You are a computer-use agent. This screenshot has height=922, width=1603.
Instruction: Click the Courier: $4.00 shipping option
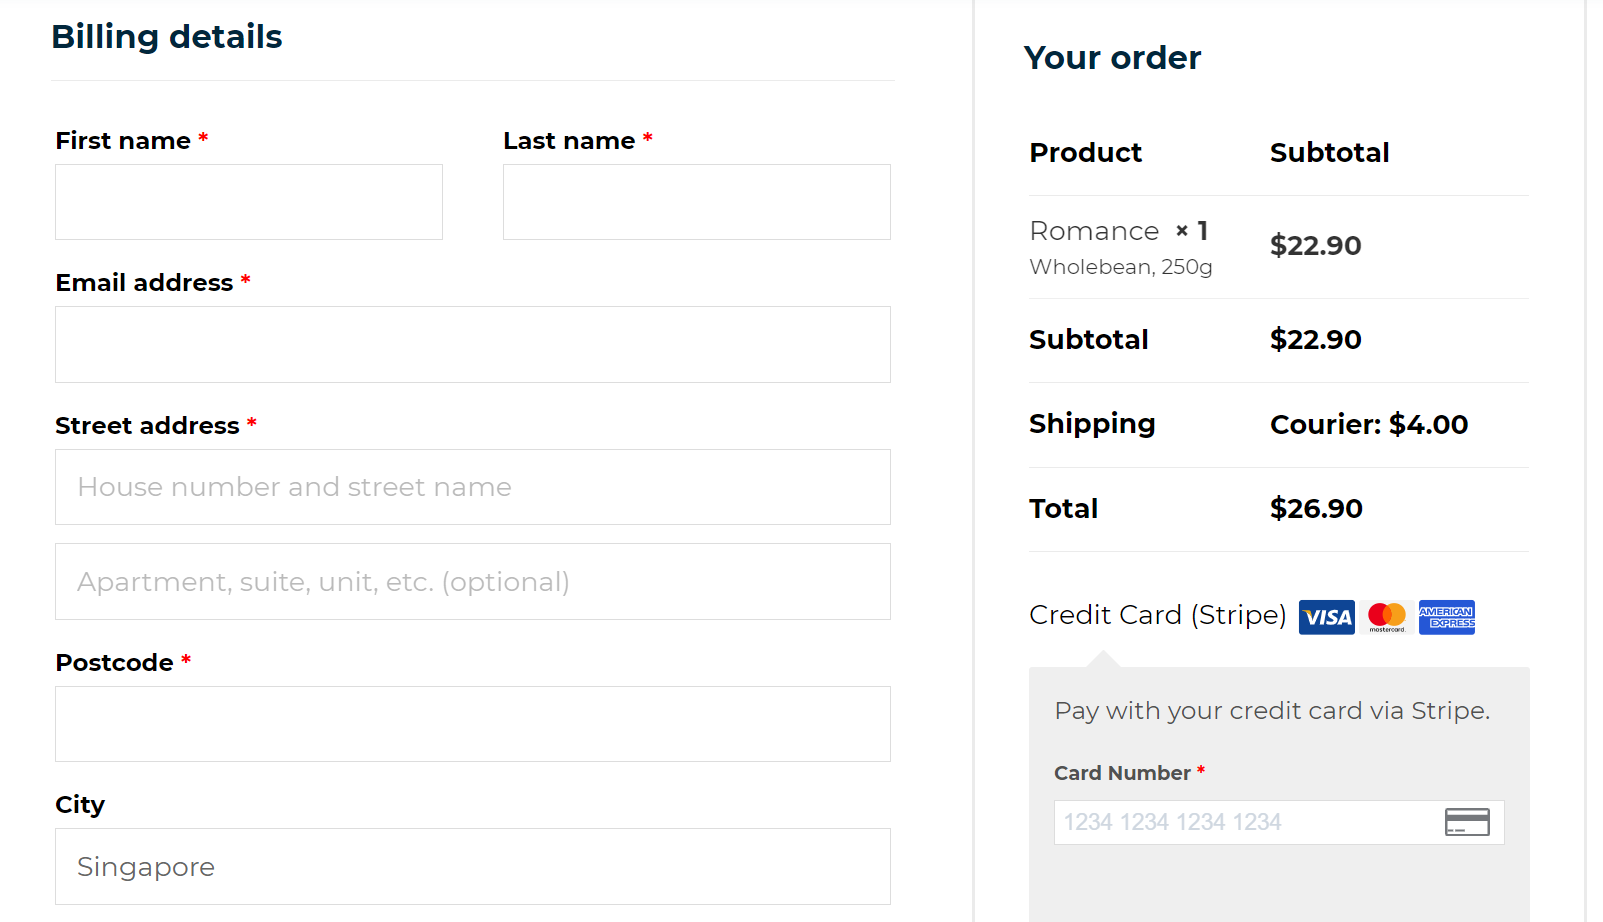[1369, 424]
